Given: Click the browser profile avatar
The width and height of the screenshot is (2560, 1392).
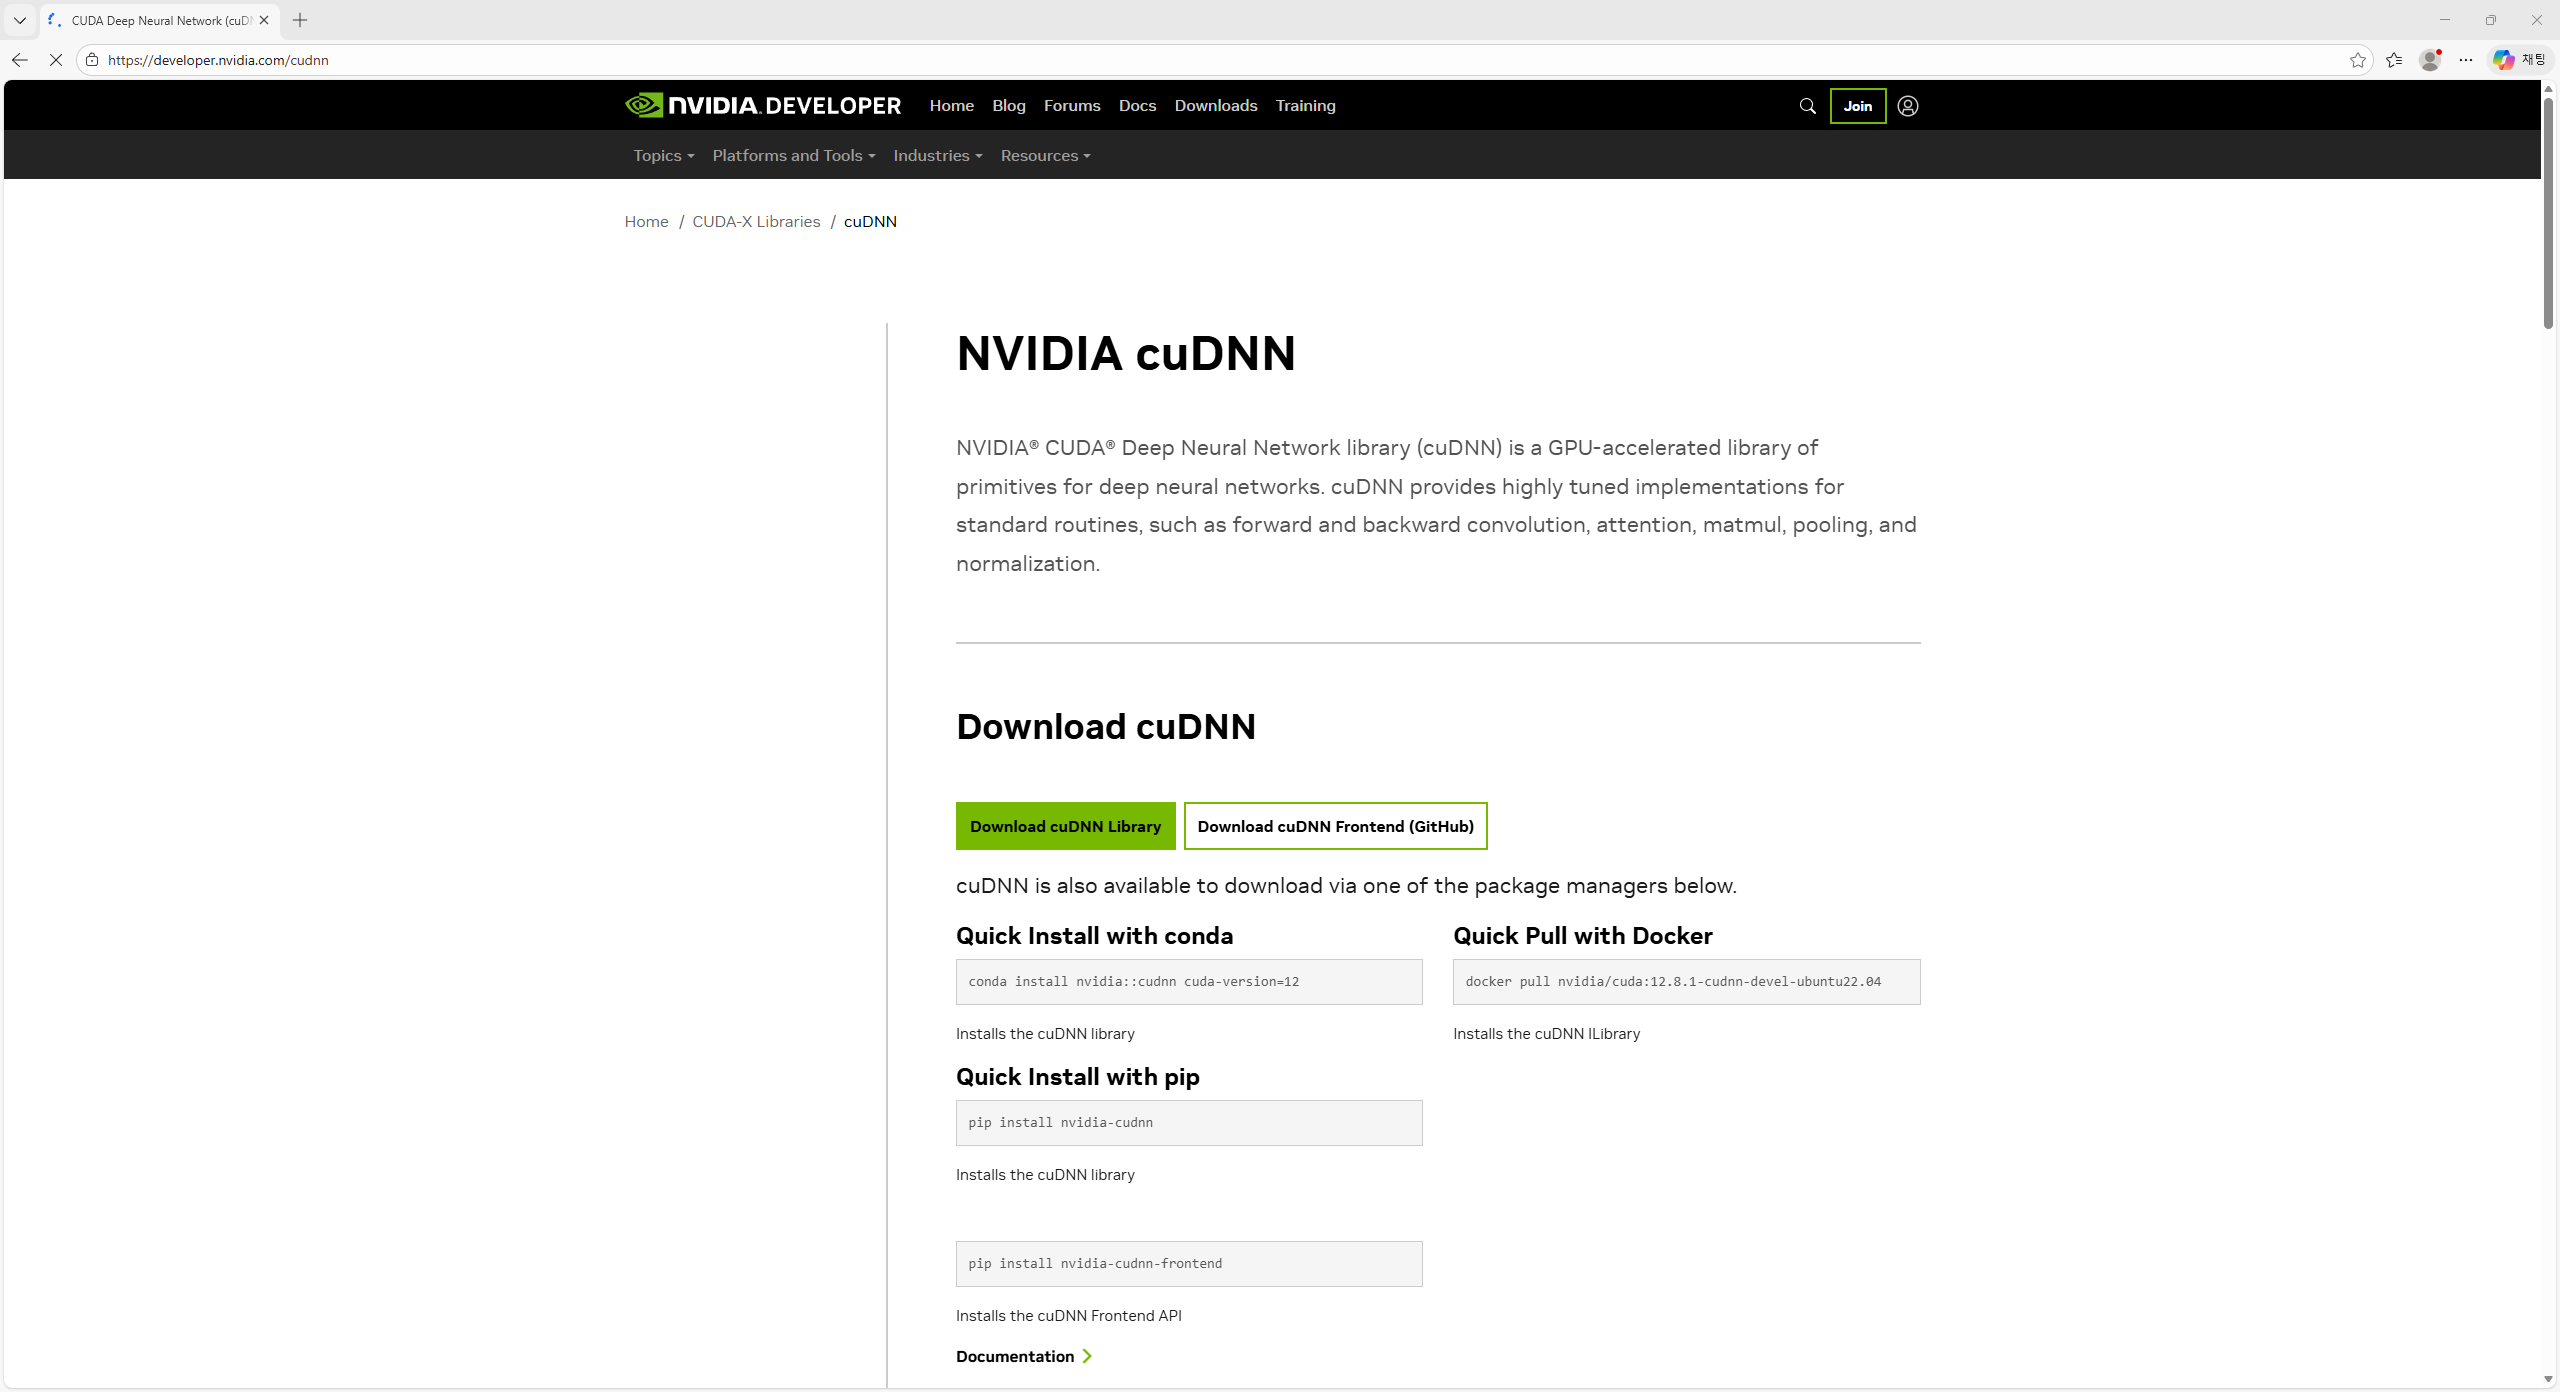Looking at the screenshot, I should pyautogui.click(x=2430, y=60).
